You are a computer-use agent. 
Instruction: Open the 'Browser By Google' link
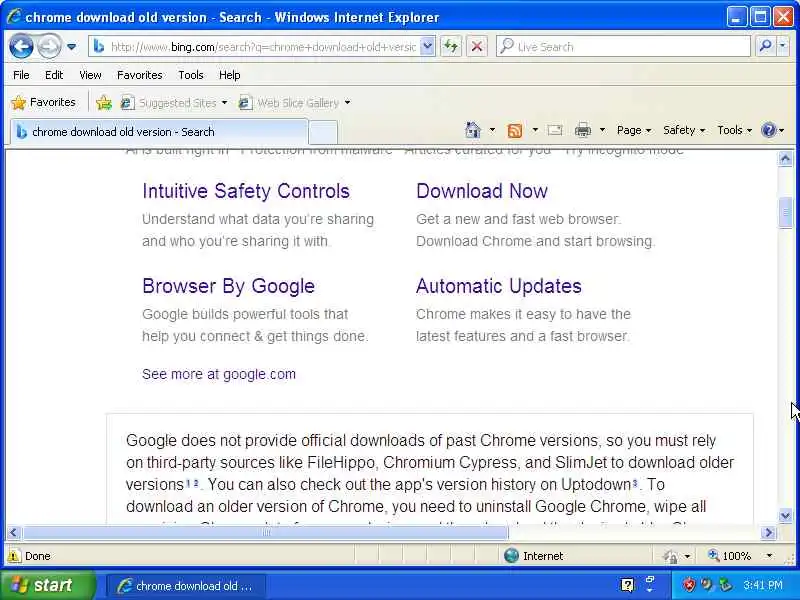click(x=229, y=286)
